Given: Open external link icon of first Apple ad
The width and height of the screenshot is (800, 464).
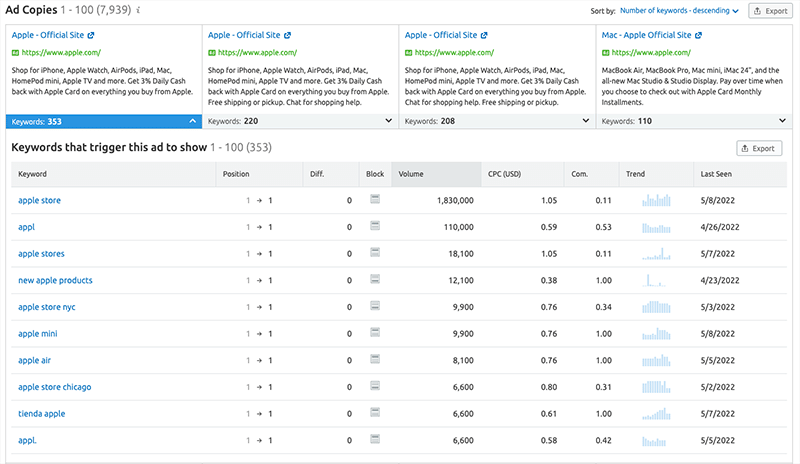Looking at the screenshot, I should [x=91, y=35].
